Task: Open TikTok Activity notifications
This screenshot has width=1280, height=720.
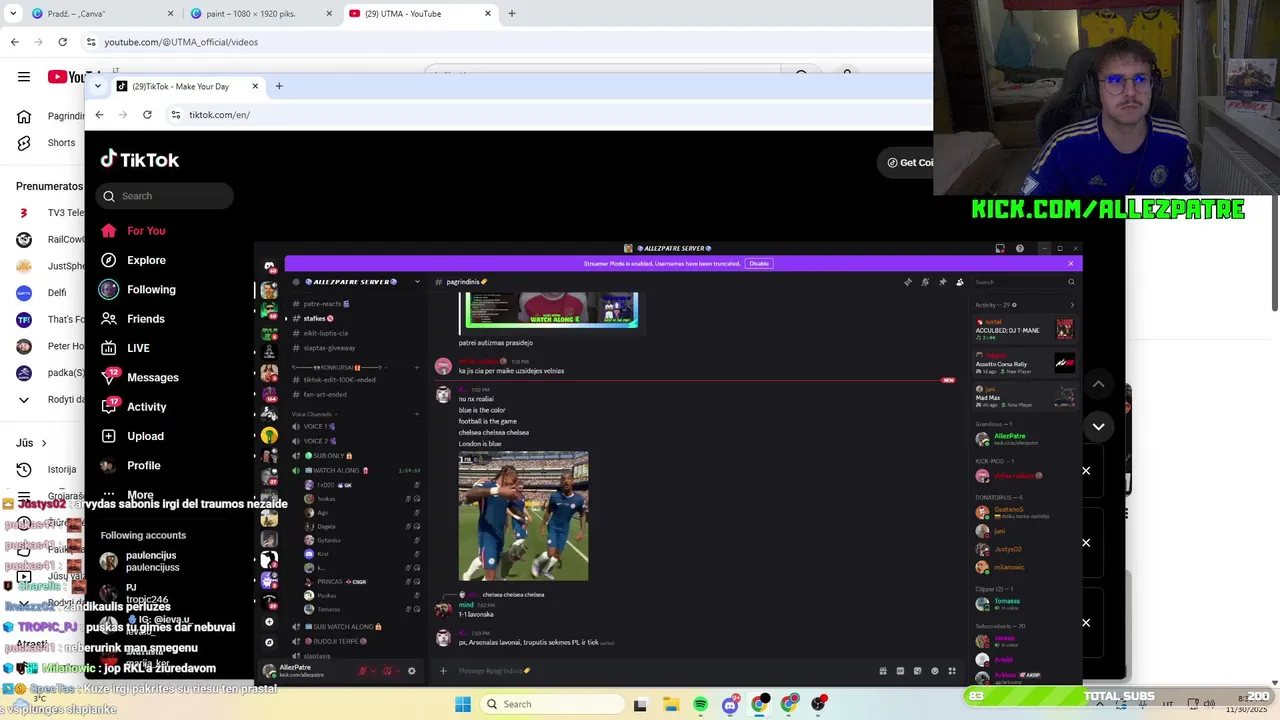Action: point(133,407)
